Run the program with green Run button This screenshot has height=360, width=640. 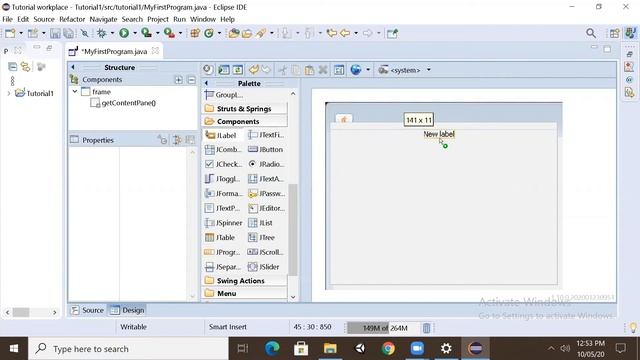coord(124,33)
